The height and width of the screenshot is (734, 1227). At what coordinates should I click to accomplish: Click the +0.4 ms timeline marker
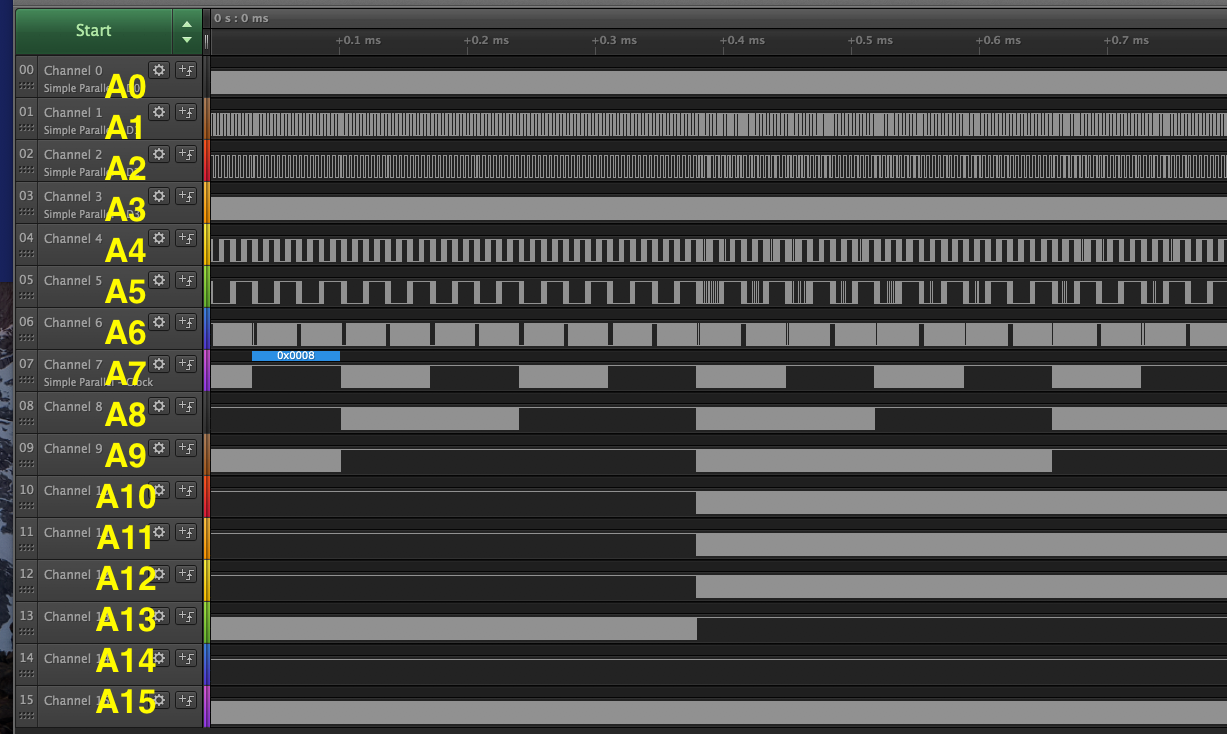pyautogui.click(x=742, y=41)
